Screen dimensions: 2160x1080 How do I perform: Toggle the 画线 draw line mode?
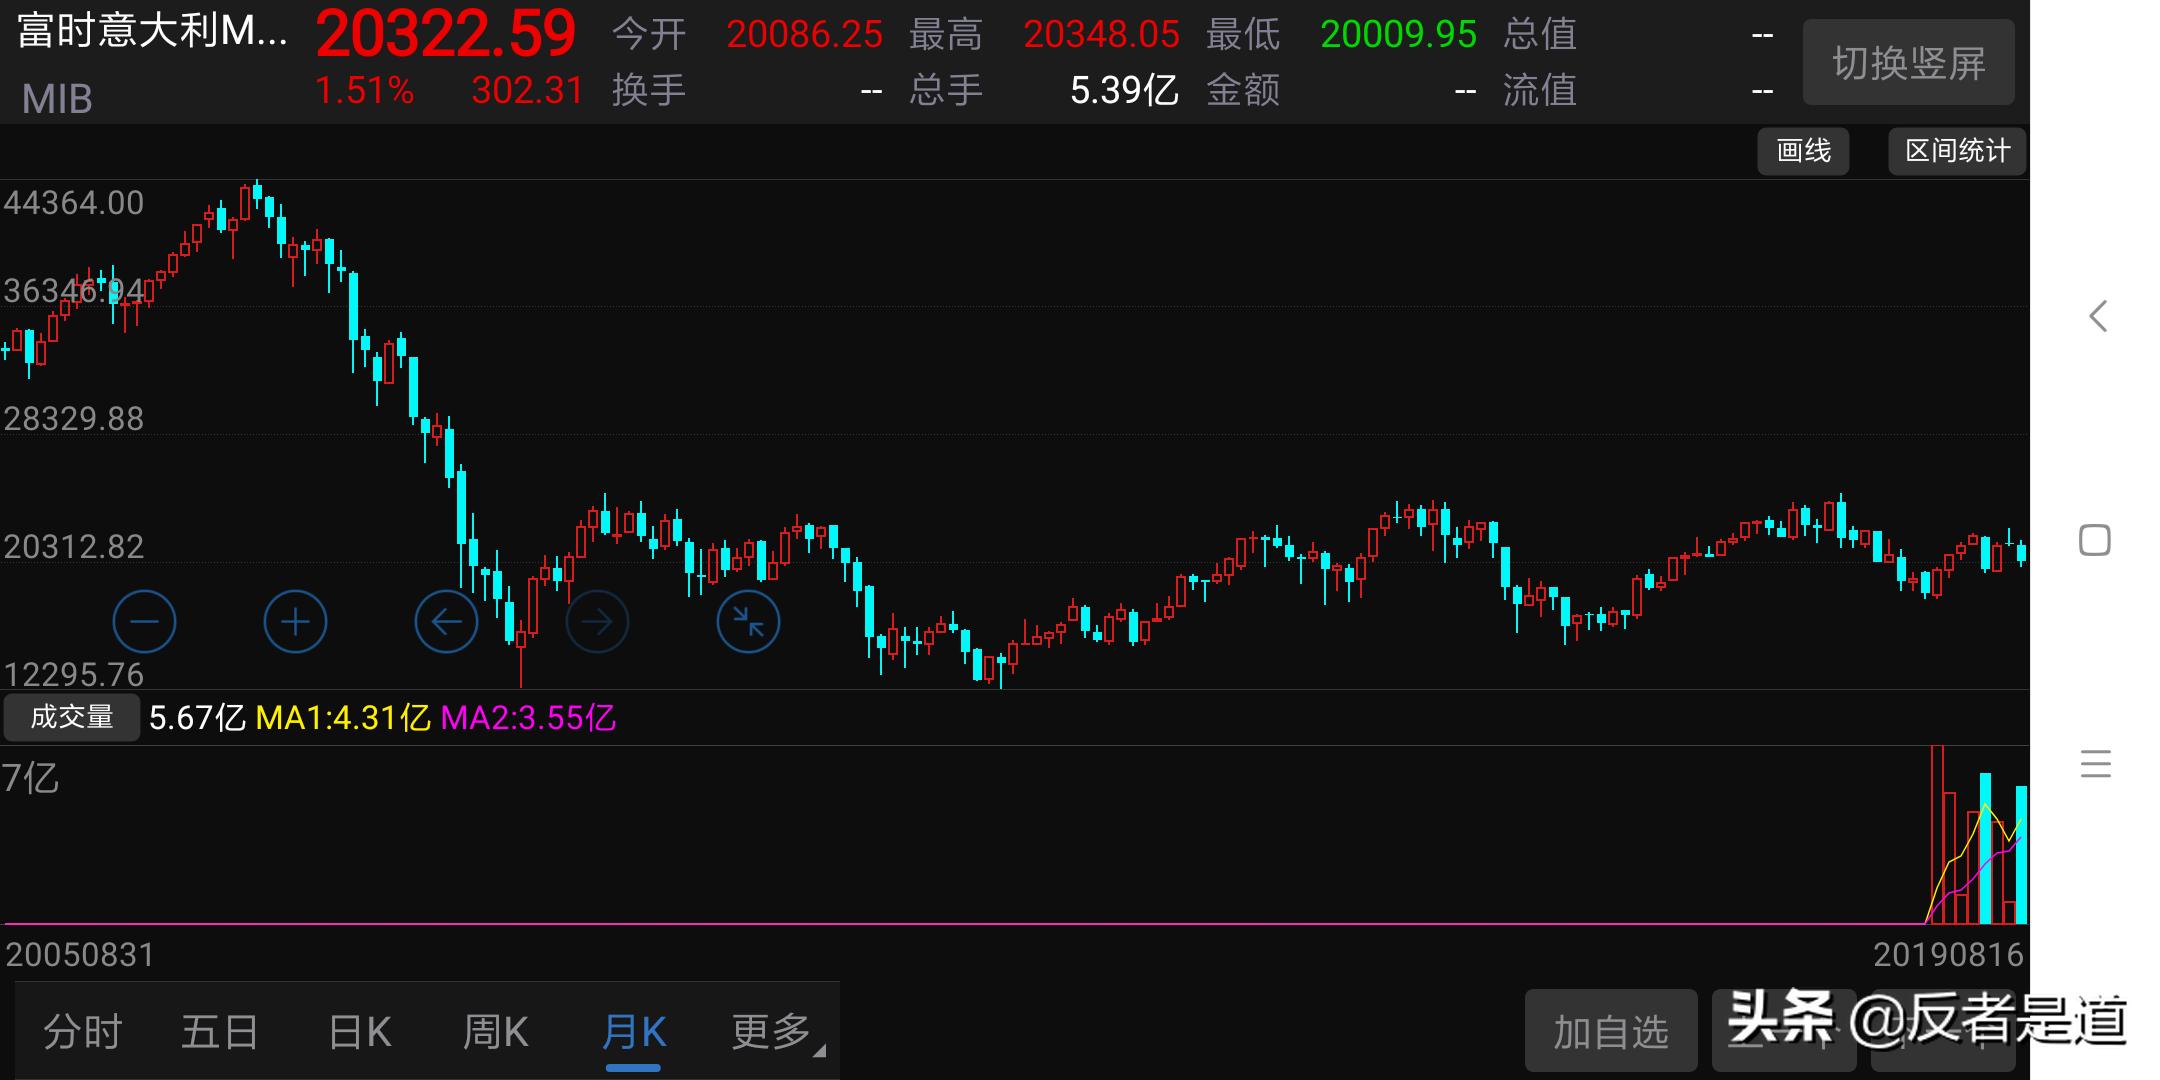click(1803, 151)
